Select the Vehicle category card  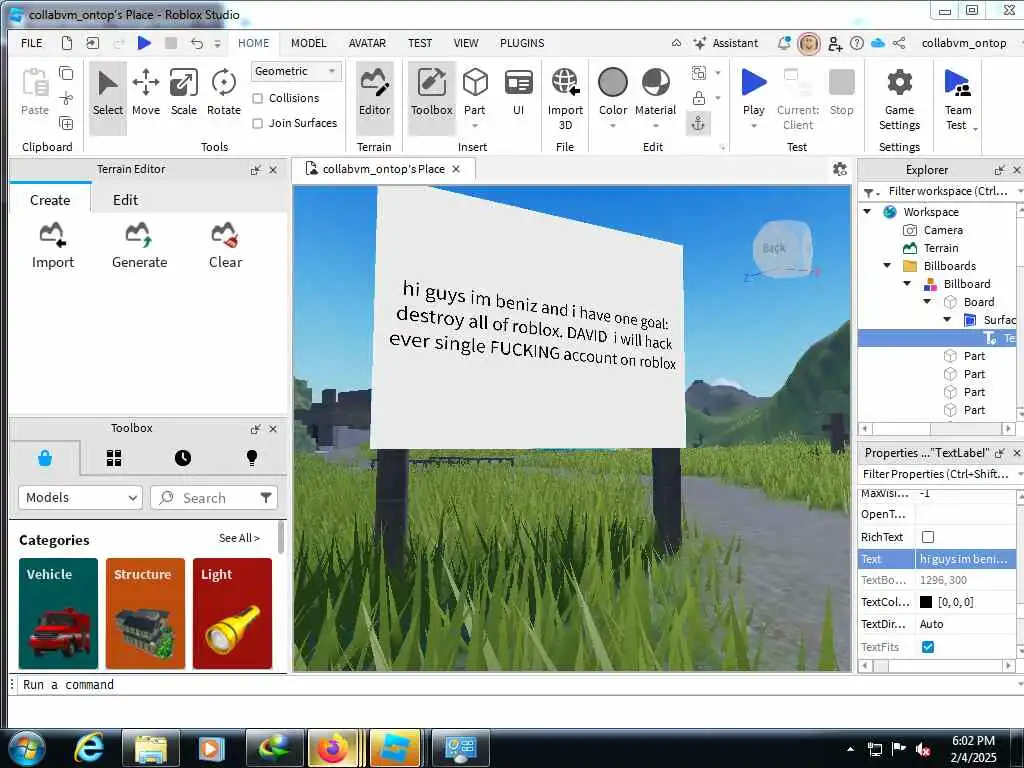point(58,613)
